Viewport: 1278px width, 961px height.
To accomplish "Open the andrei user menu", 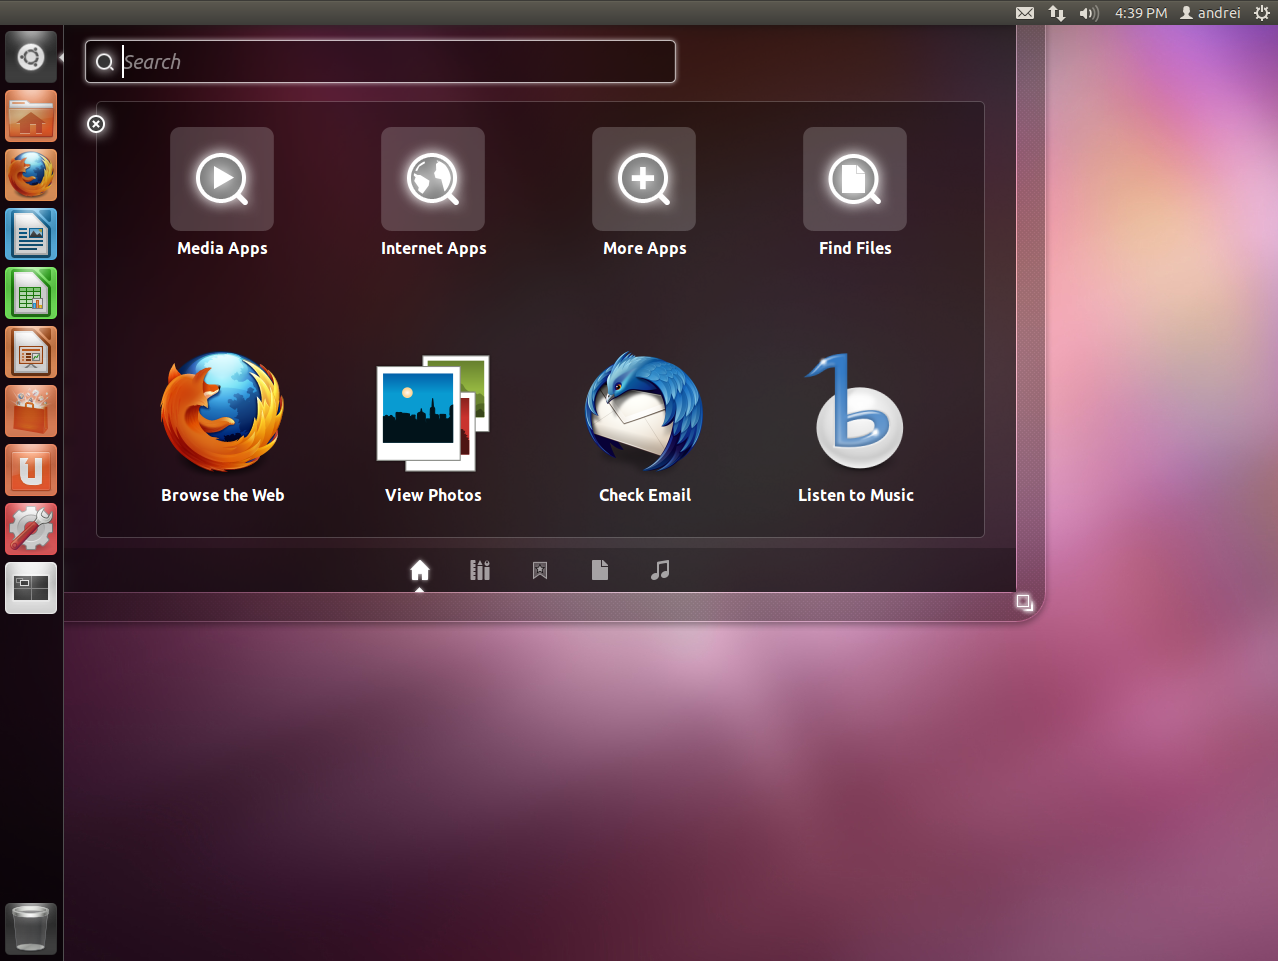I will pos(1210,13).
